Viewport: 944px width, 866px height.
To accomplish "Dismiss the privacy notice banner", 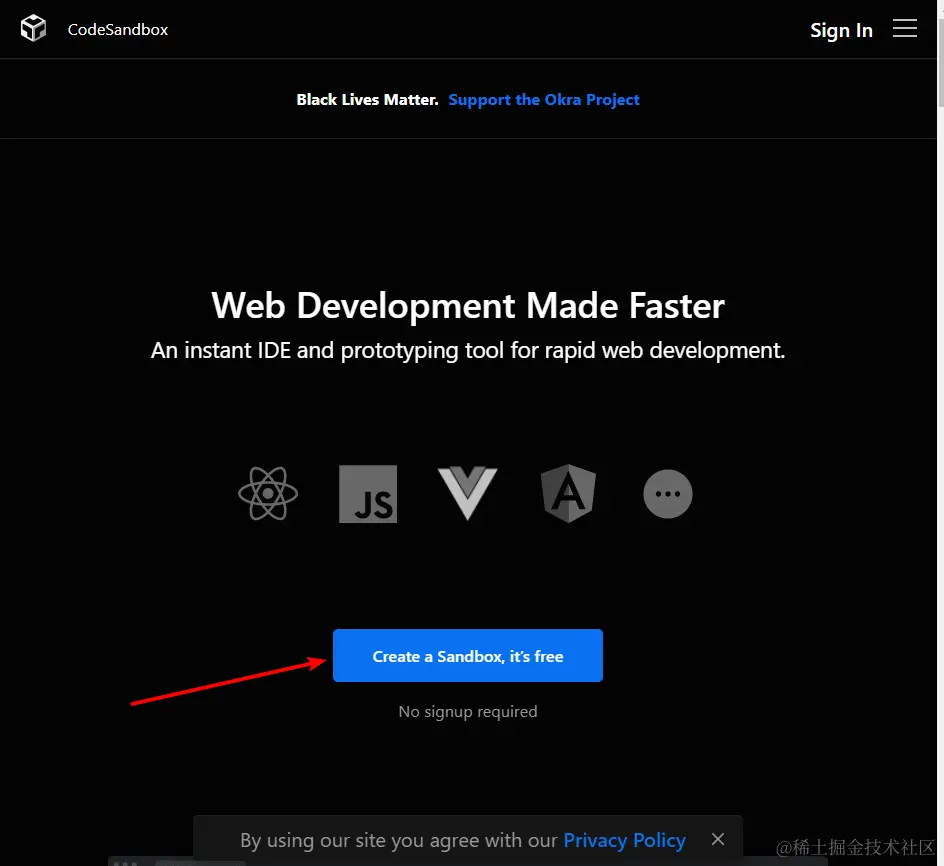I will click(x=718, y=839).
